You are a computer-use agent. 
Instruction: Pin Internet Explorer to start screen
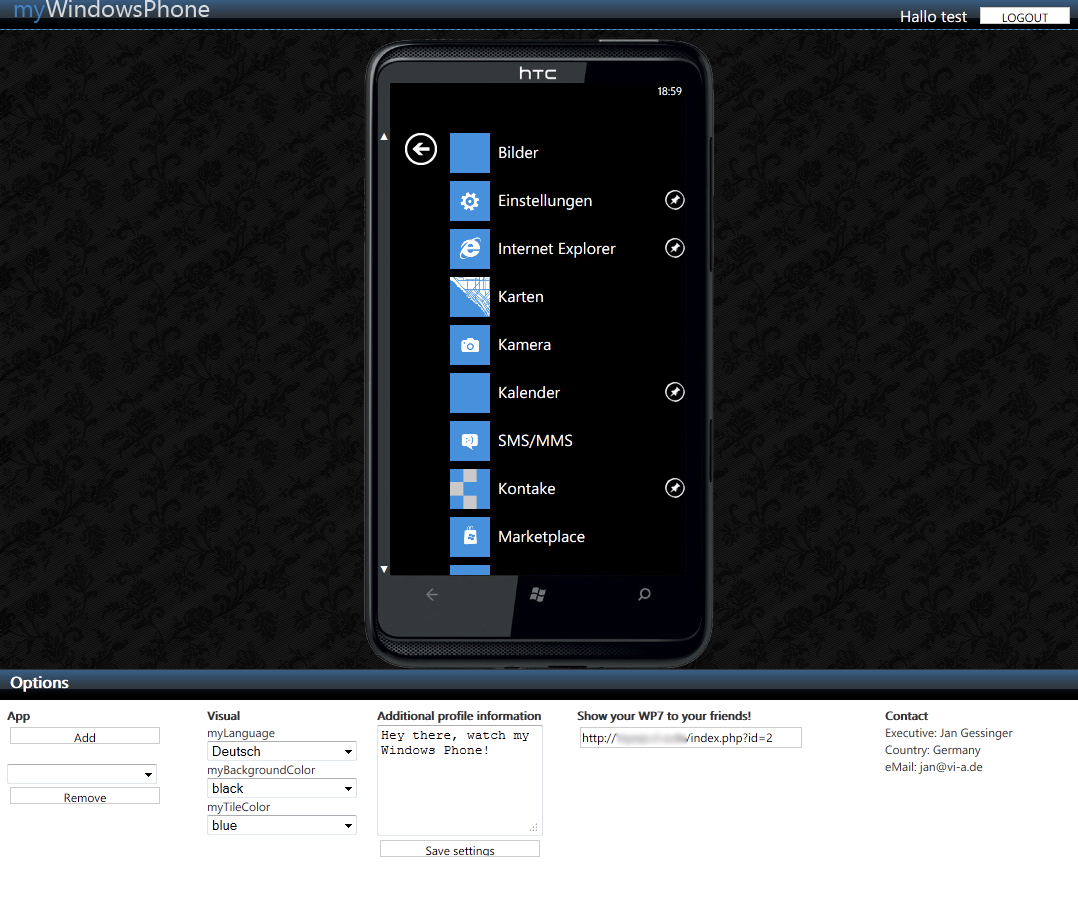[674, 248]
